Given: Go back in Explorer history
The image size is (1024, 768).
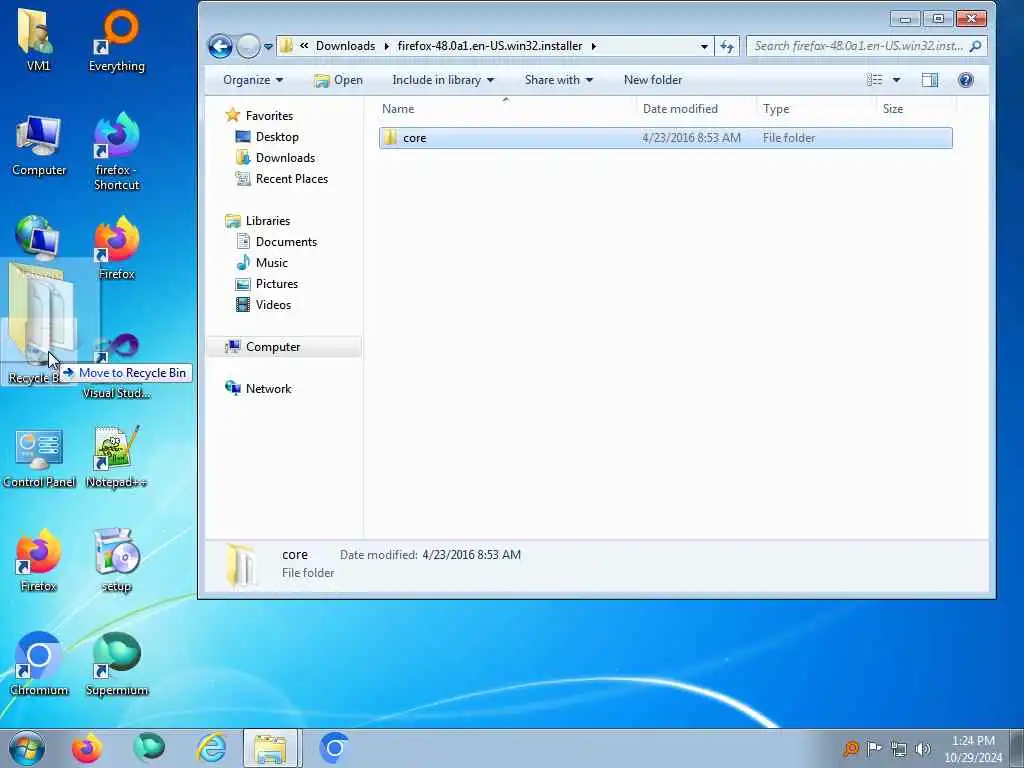Looking at the screenshot, I should point(220,46).
